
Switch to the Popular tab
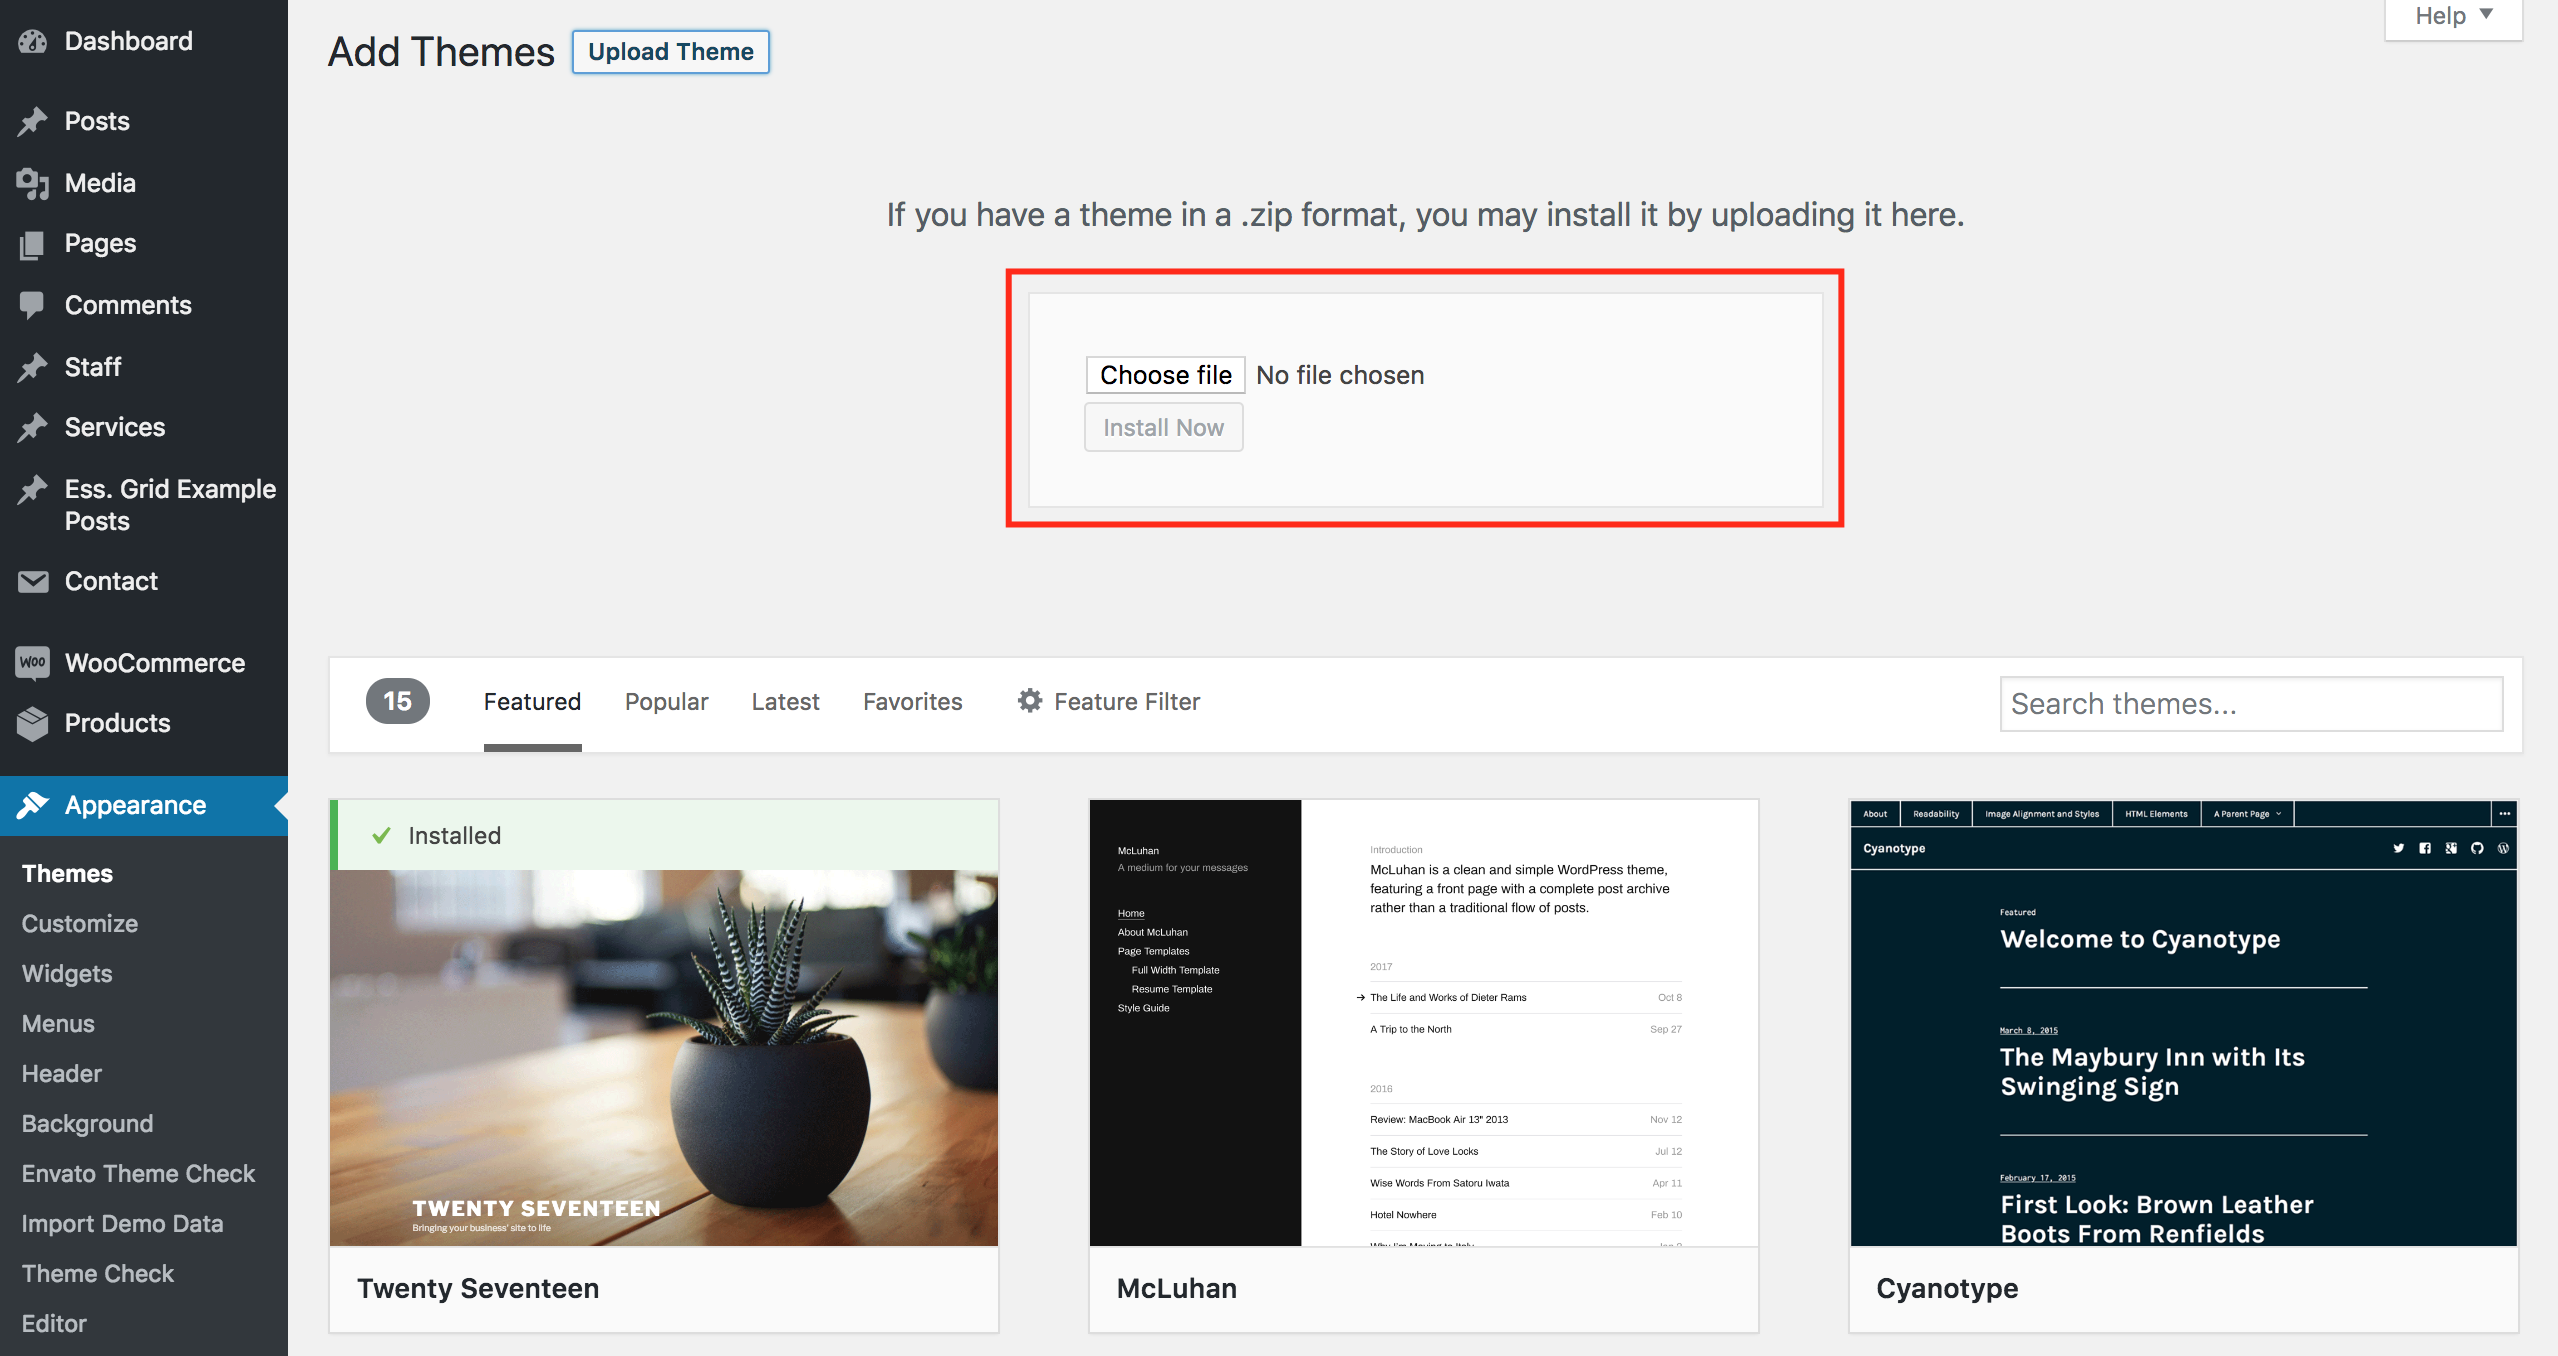[666, 702]
